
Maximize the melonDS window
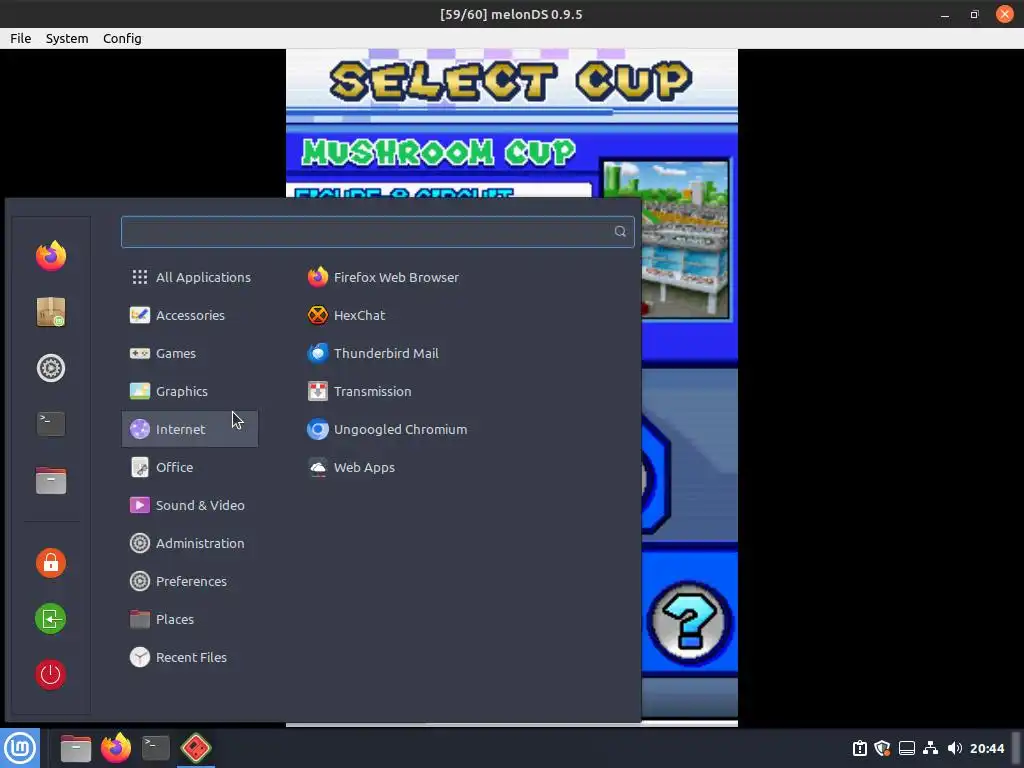[974, 14]
